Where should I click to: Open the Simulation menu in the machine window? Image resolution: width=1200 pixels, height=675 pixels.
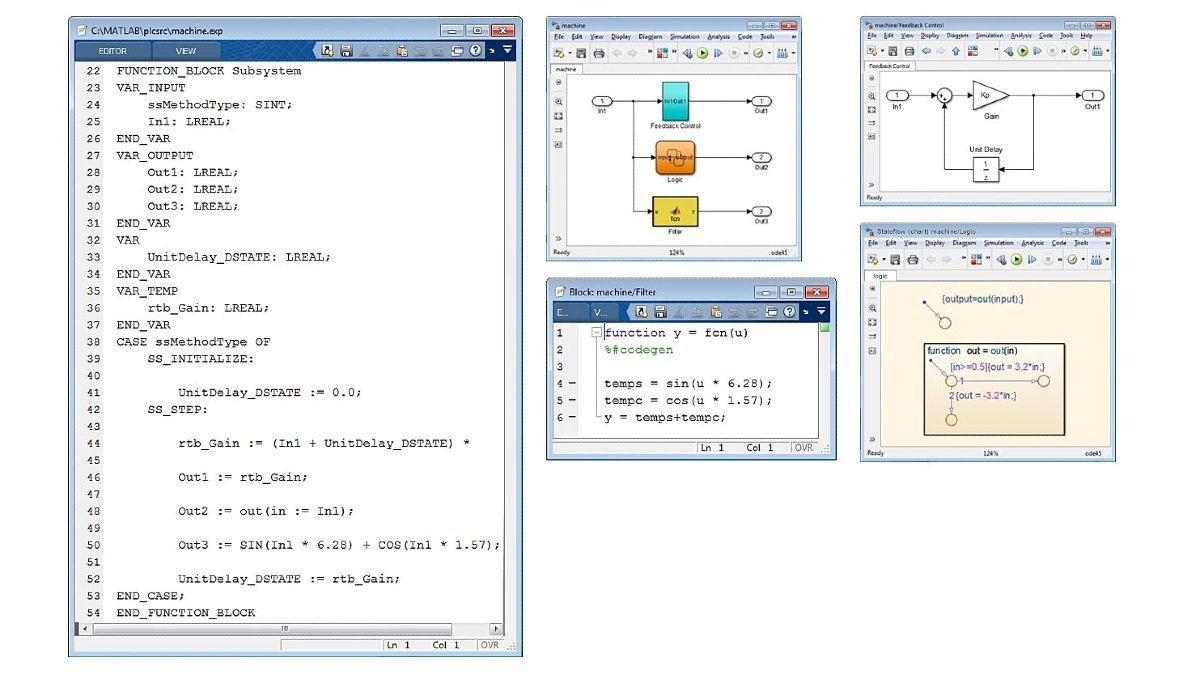tap(684, 37)
